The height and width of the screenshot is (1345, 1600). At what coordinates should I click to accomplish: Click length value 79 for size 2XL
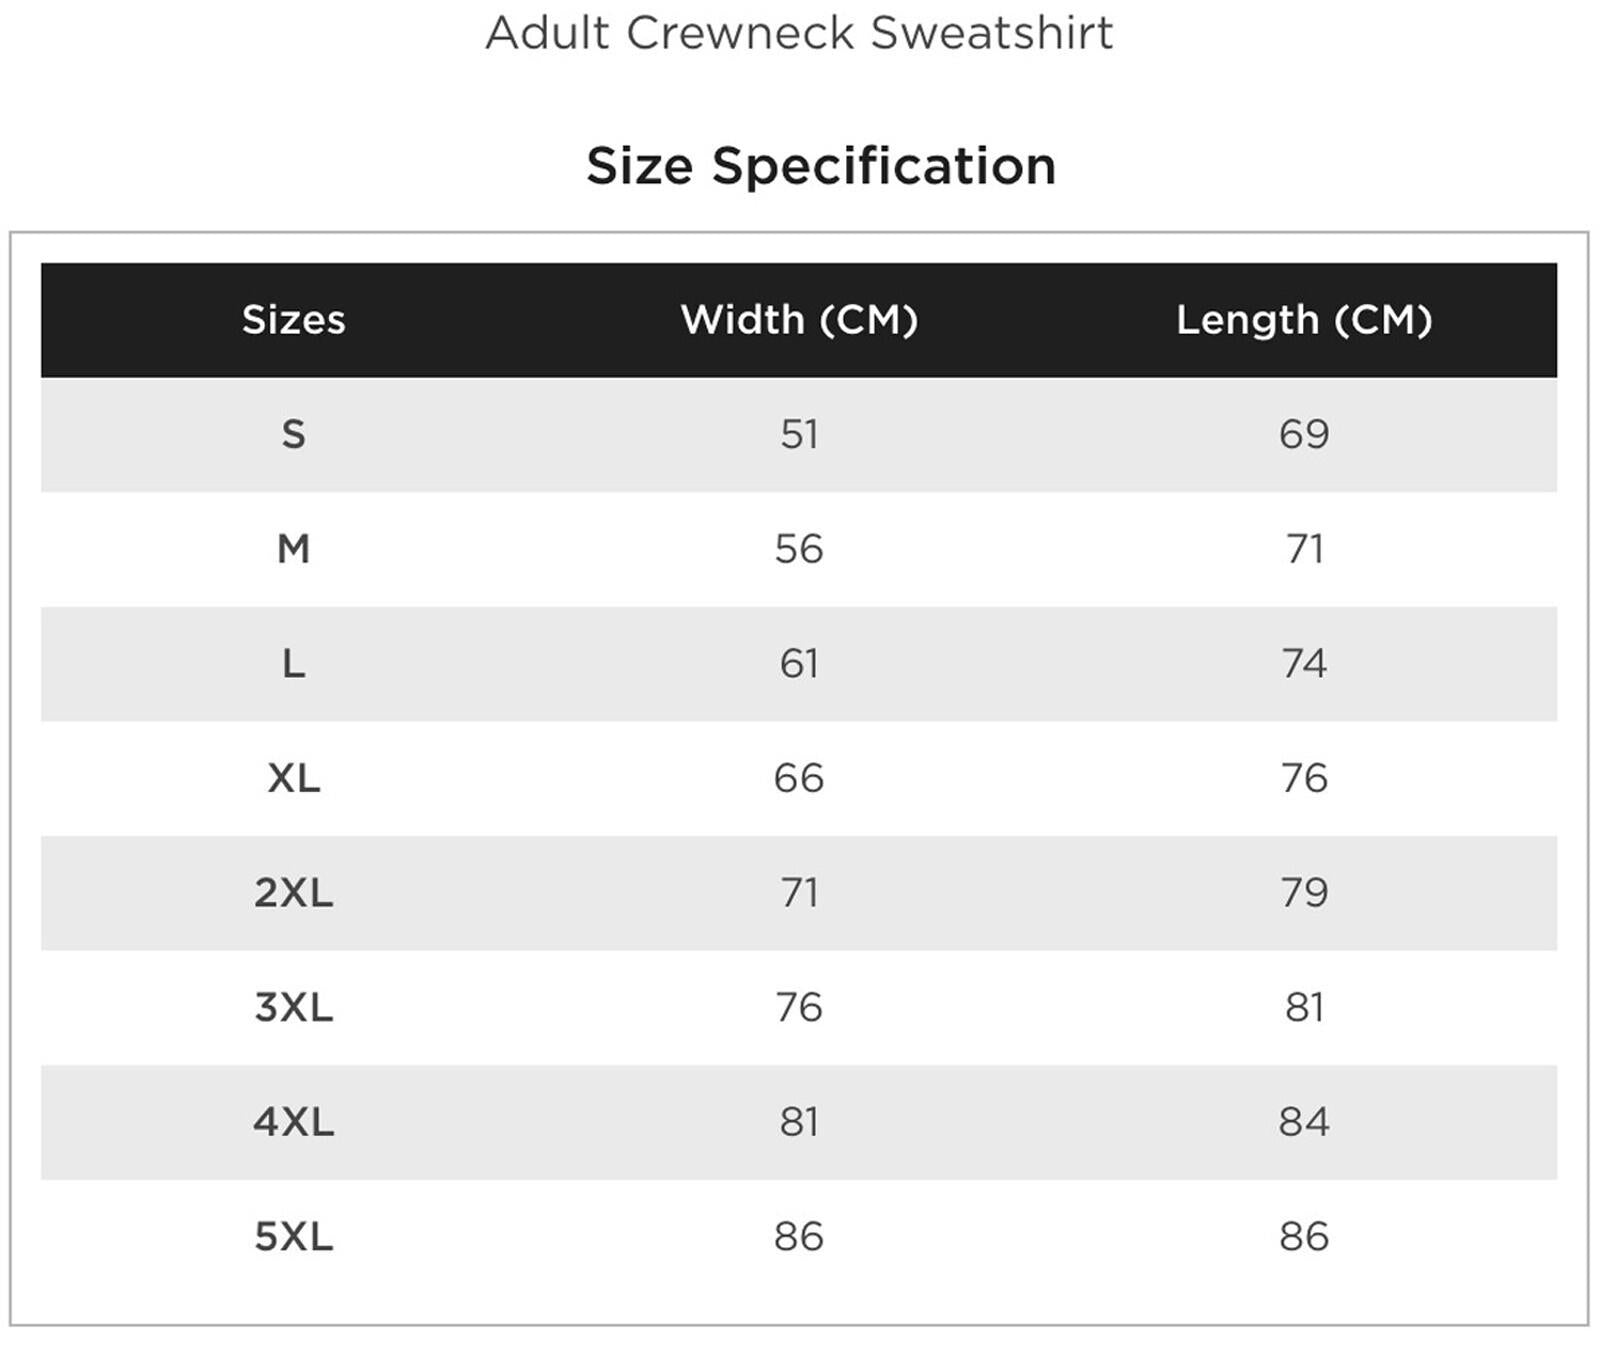1304,893
